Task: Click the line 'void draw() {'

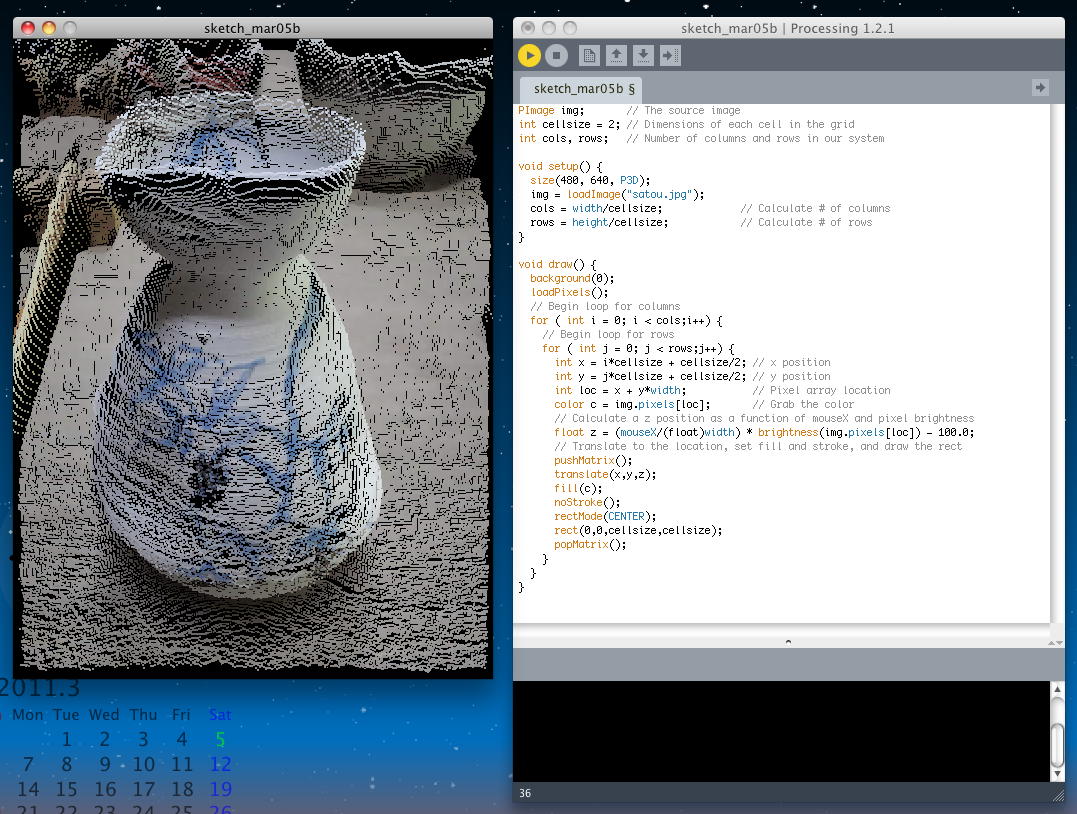Action: click(x=557, y=264)
